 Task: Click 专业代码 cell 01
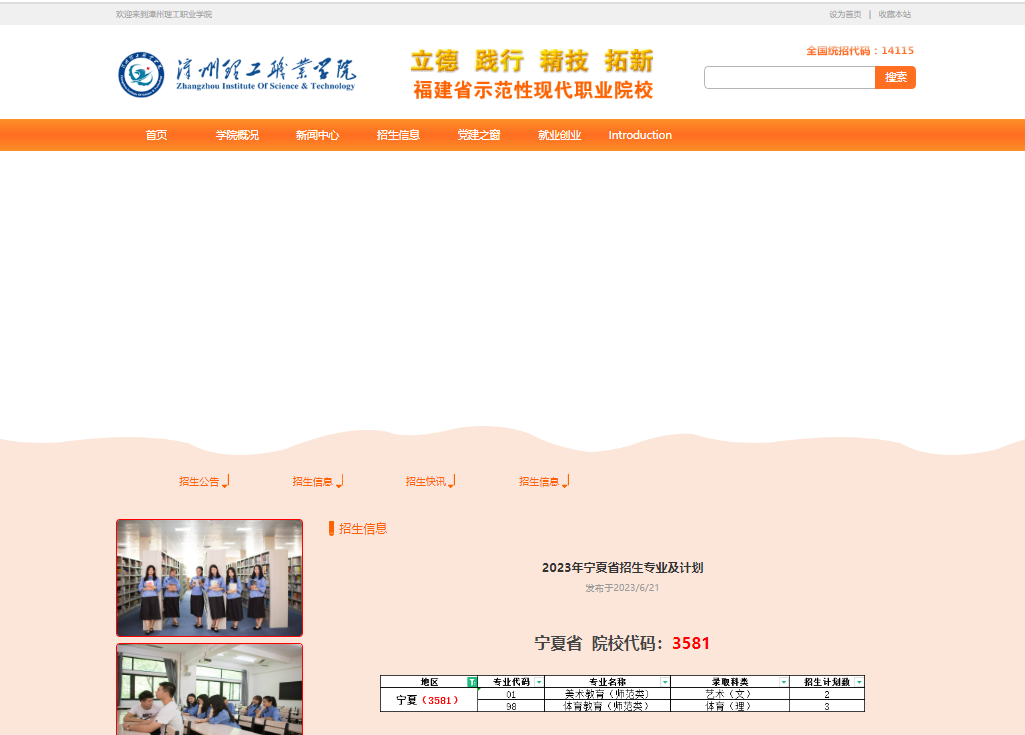pos(511,694)
